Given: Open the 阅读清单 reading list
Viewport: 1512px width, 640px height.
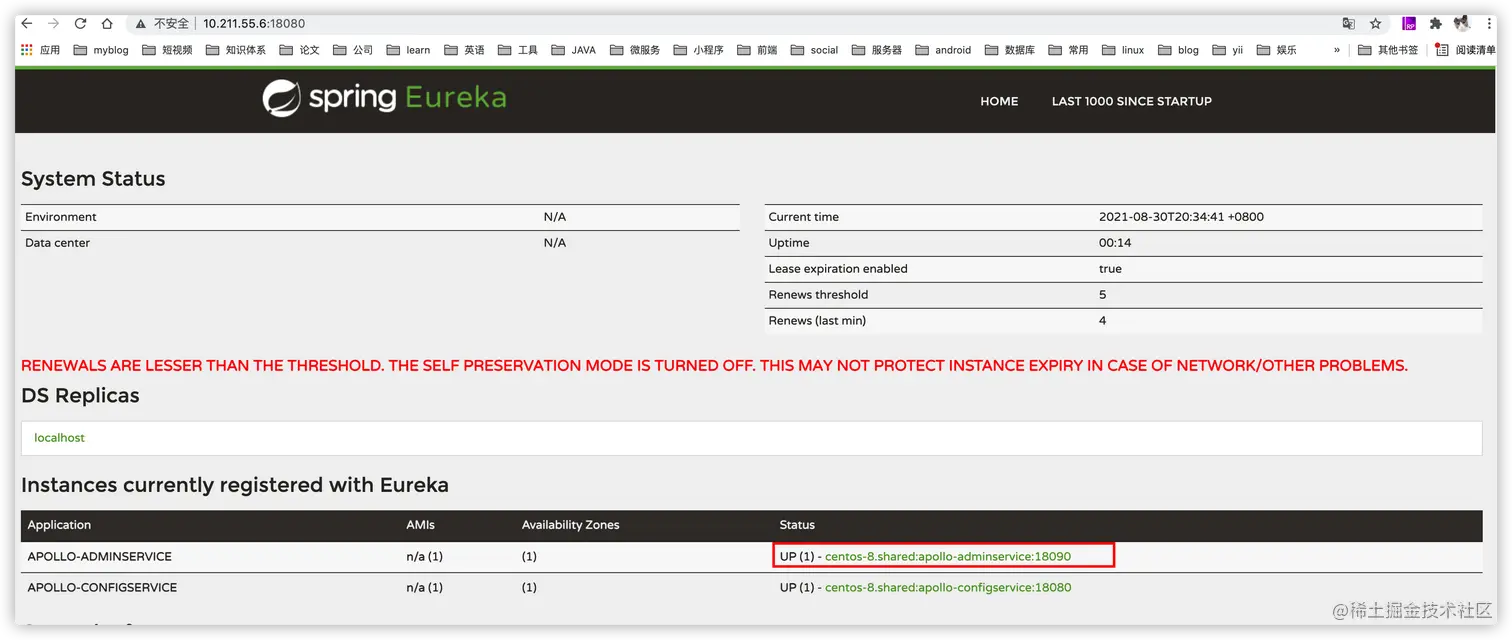Looking at the screenshot, I should 1465,50.
